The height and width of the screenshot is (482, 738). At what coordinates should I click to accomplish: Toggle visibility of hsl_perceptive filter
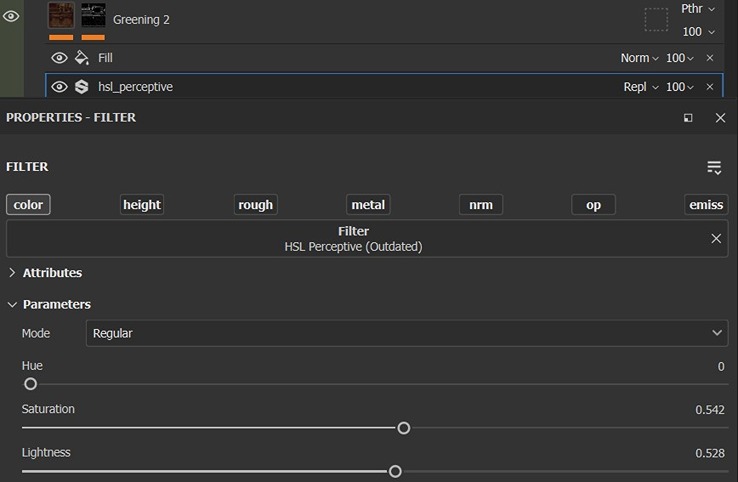click(x=59, y=87)
